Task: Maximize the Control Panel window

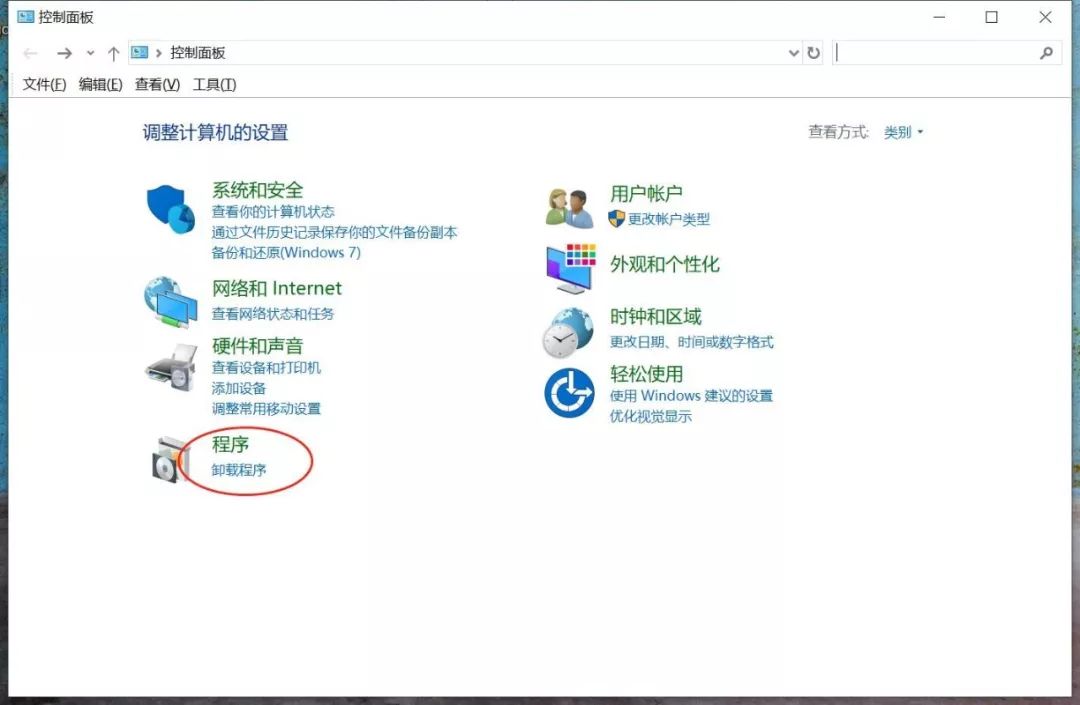Action: [991, 17]
